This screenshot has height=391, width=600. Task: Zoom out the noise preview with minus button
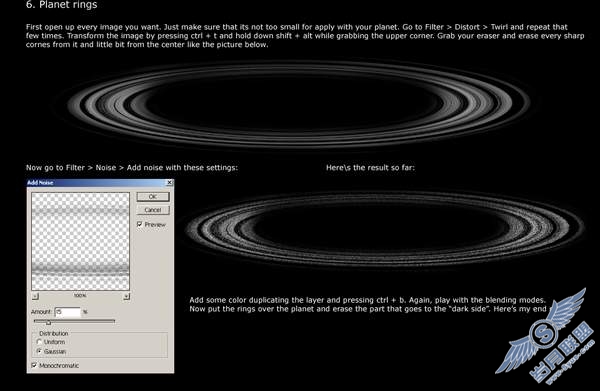click(35, 296)
